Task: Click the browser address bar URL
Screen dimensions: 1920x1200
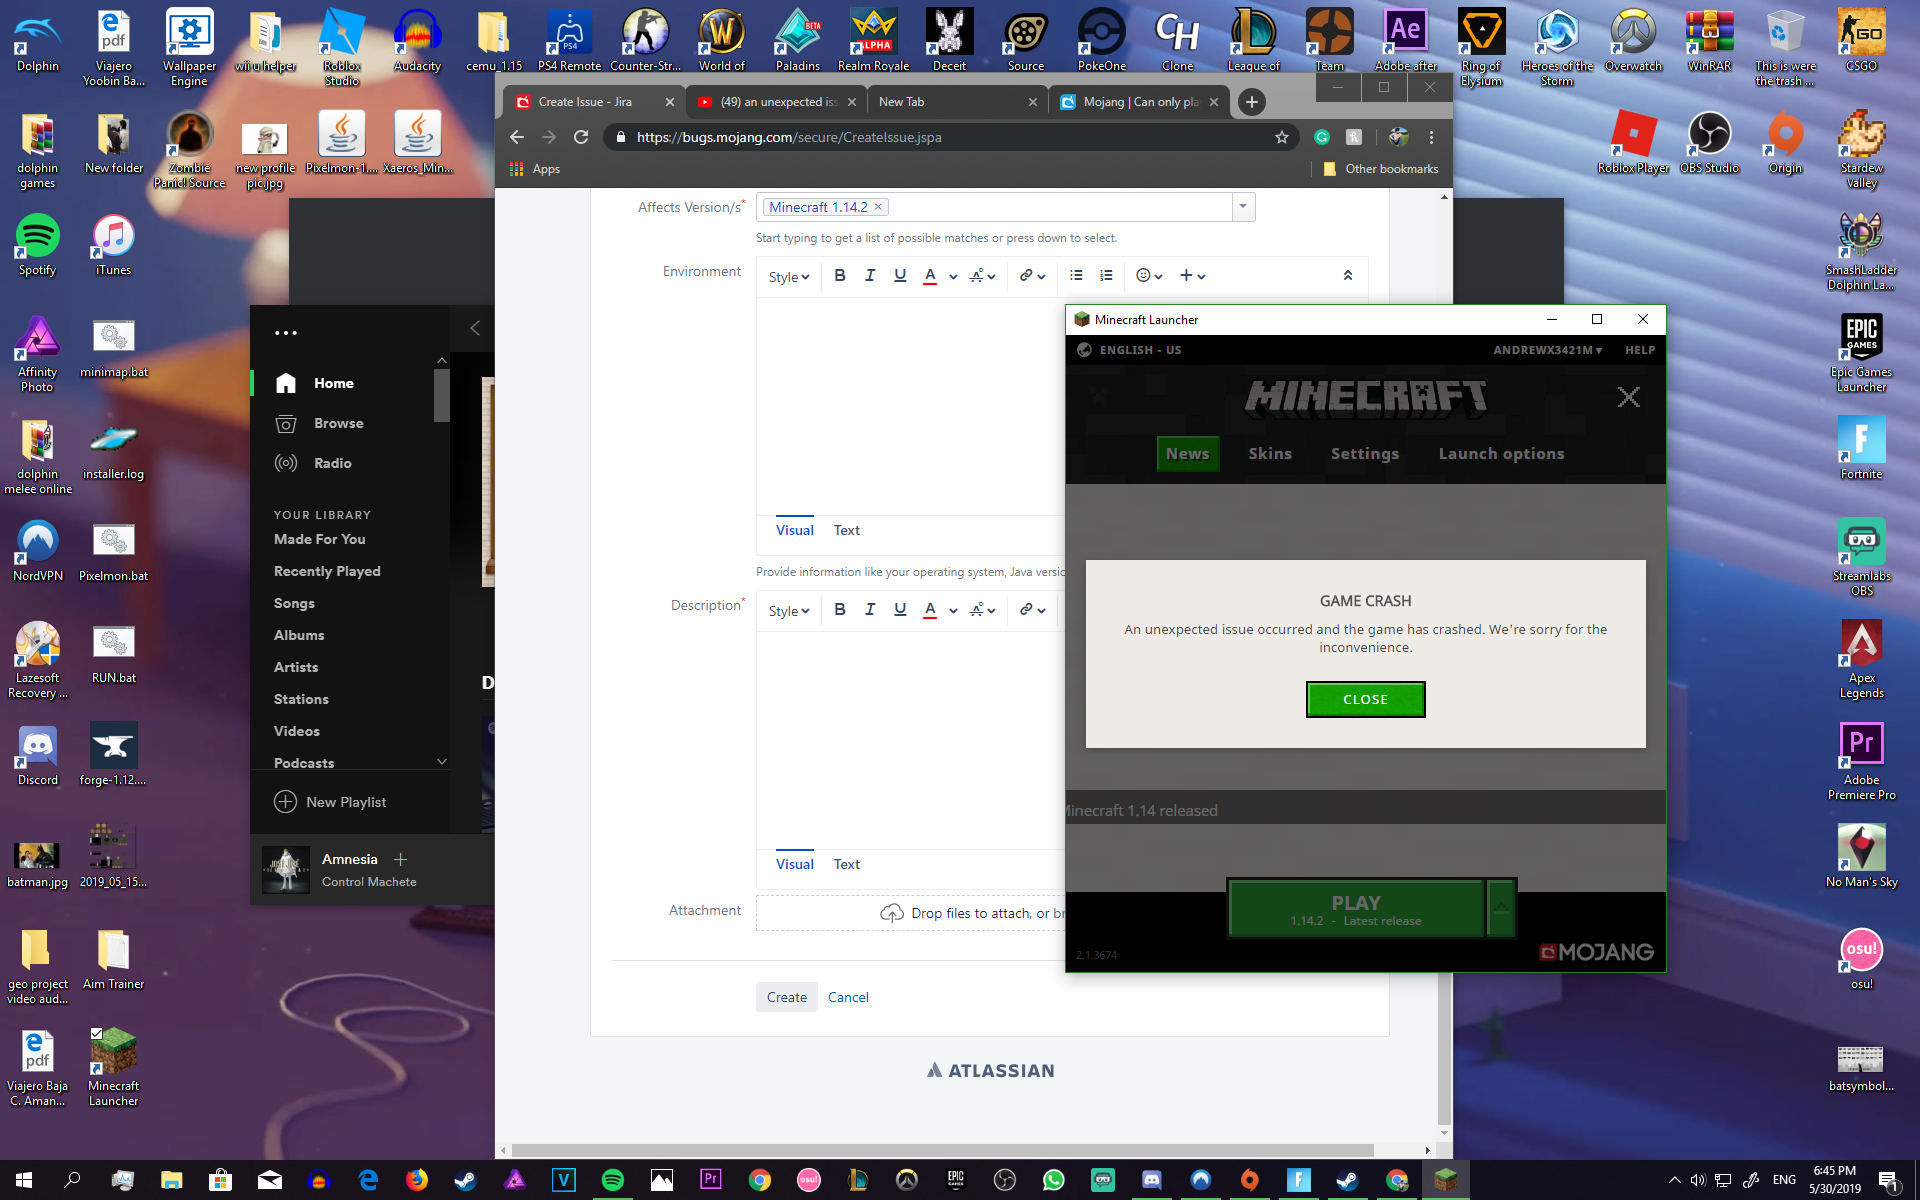Action: click(x=790, y=137)
